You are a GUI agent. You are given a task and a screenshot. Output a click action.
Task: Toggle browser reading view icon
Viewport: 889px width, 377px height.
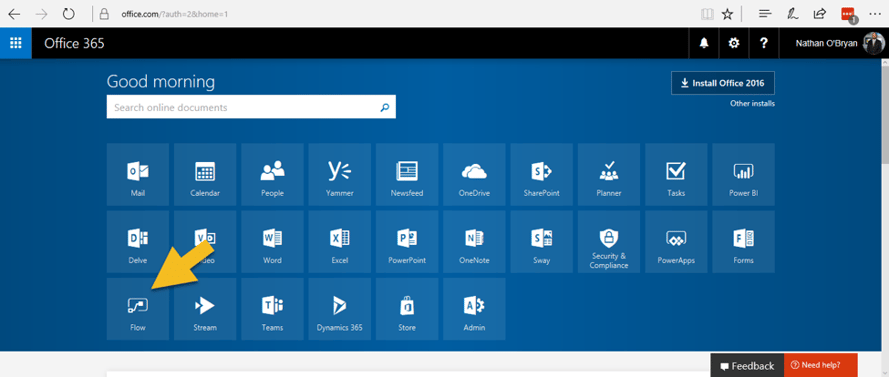707,14
